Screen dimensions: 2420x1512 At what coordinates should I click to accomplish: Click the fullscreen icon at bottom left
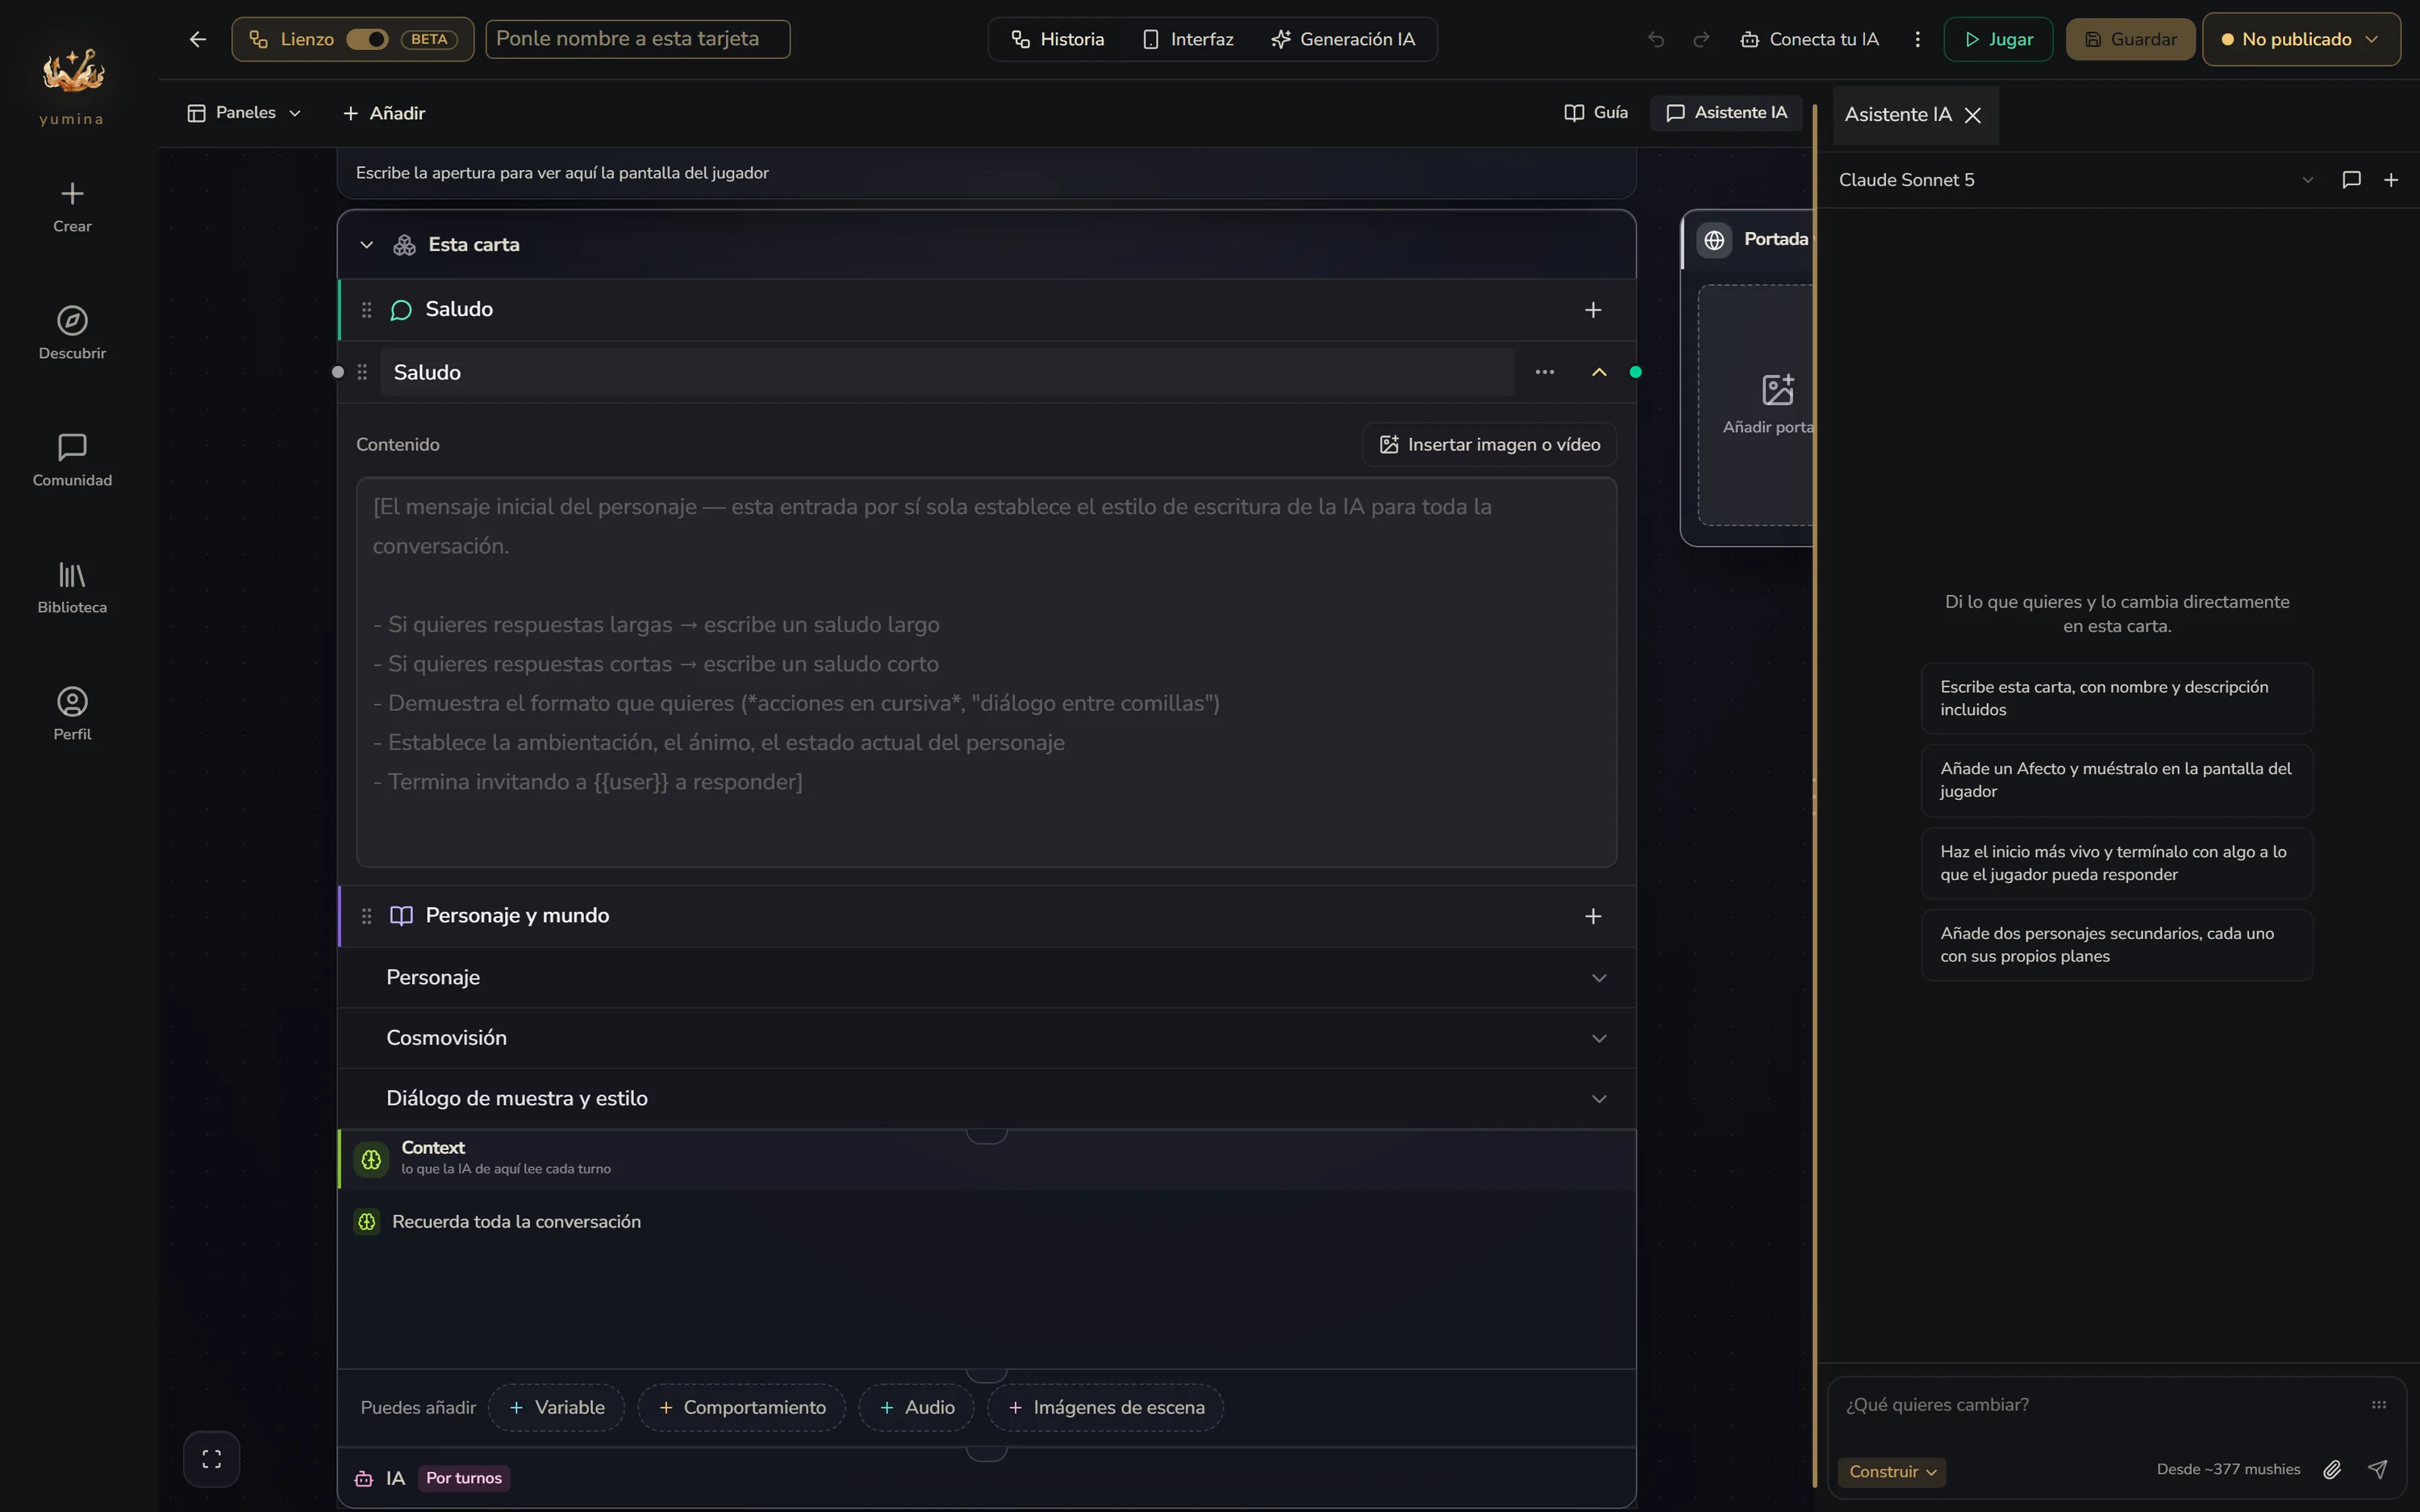[211, 1459]
